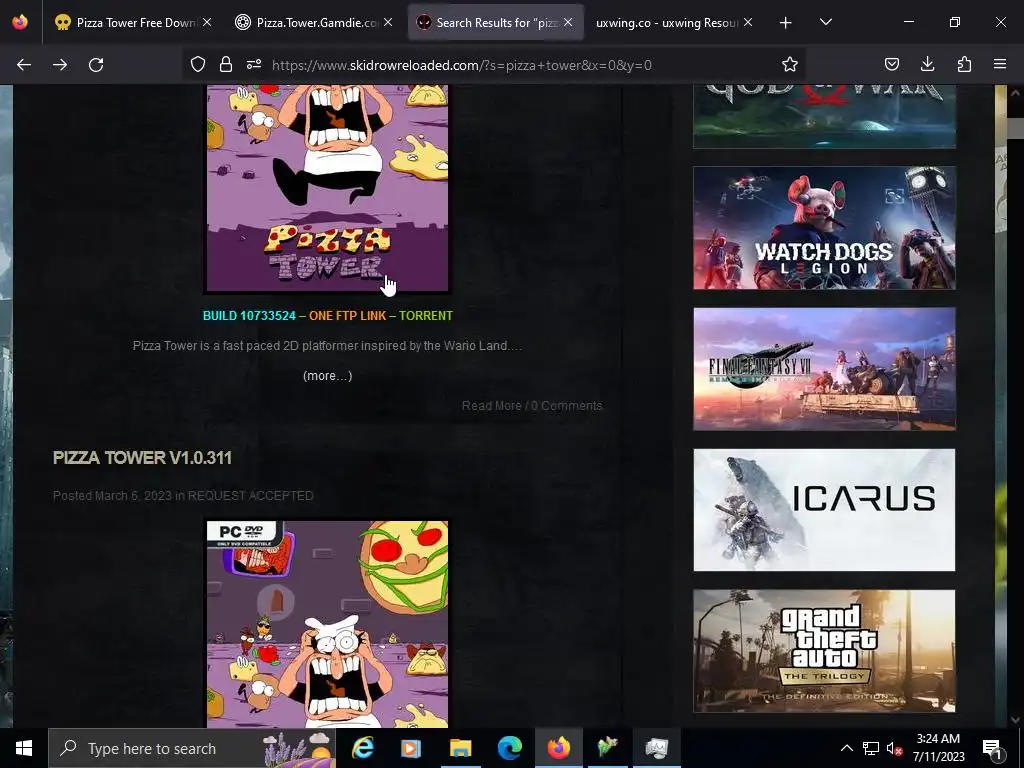This screenshot has height=768, width=1024.
Task: Open the Firefox downloads panel
Action: 927,64
